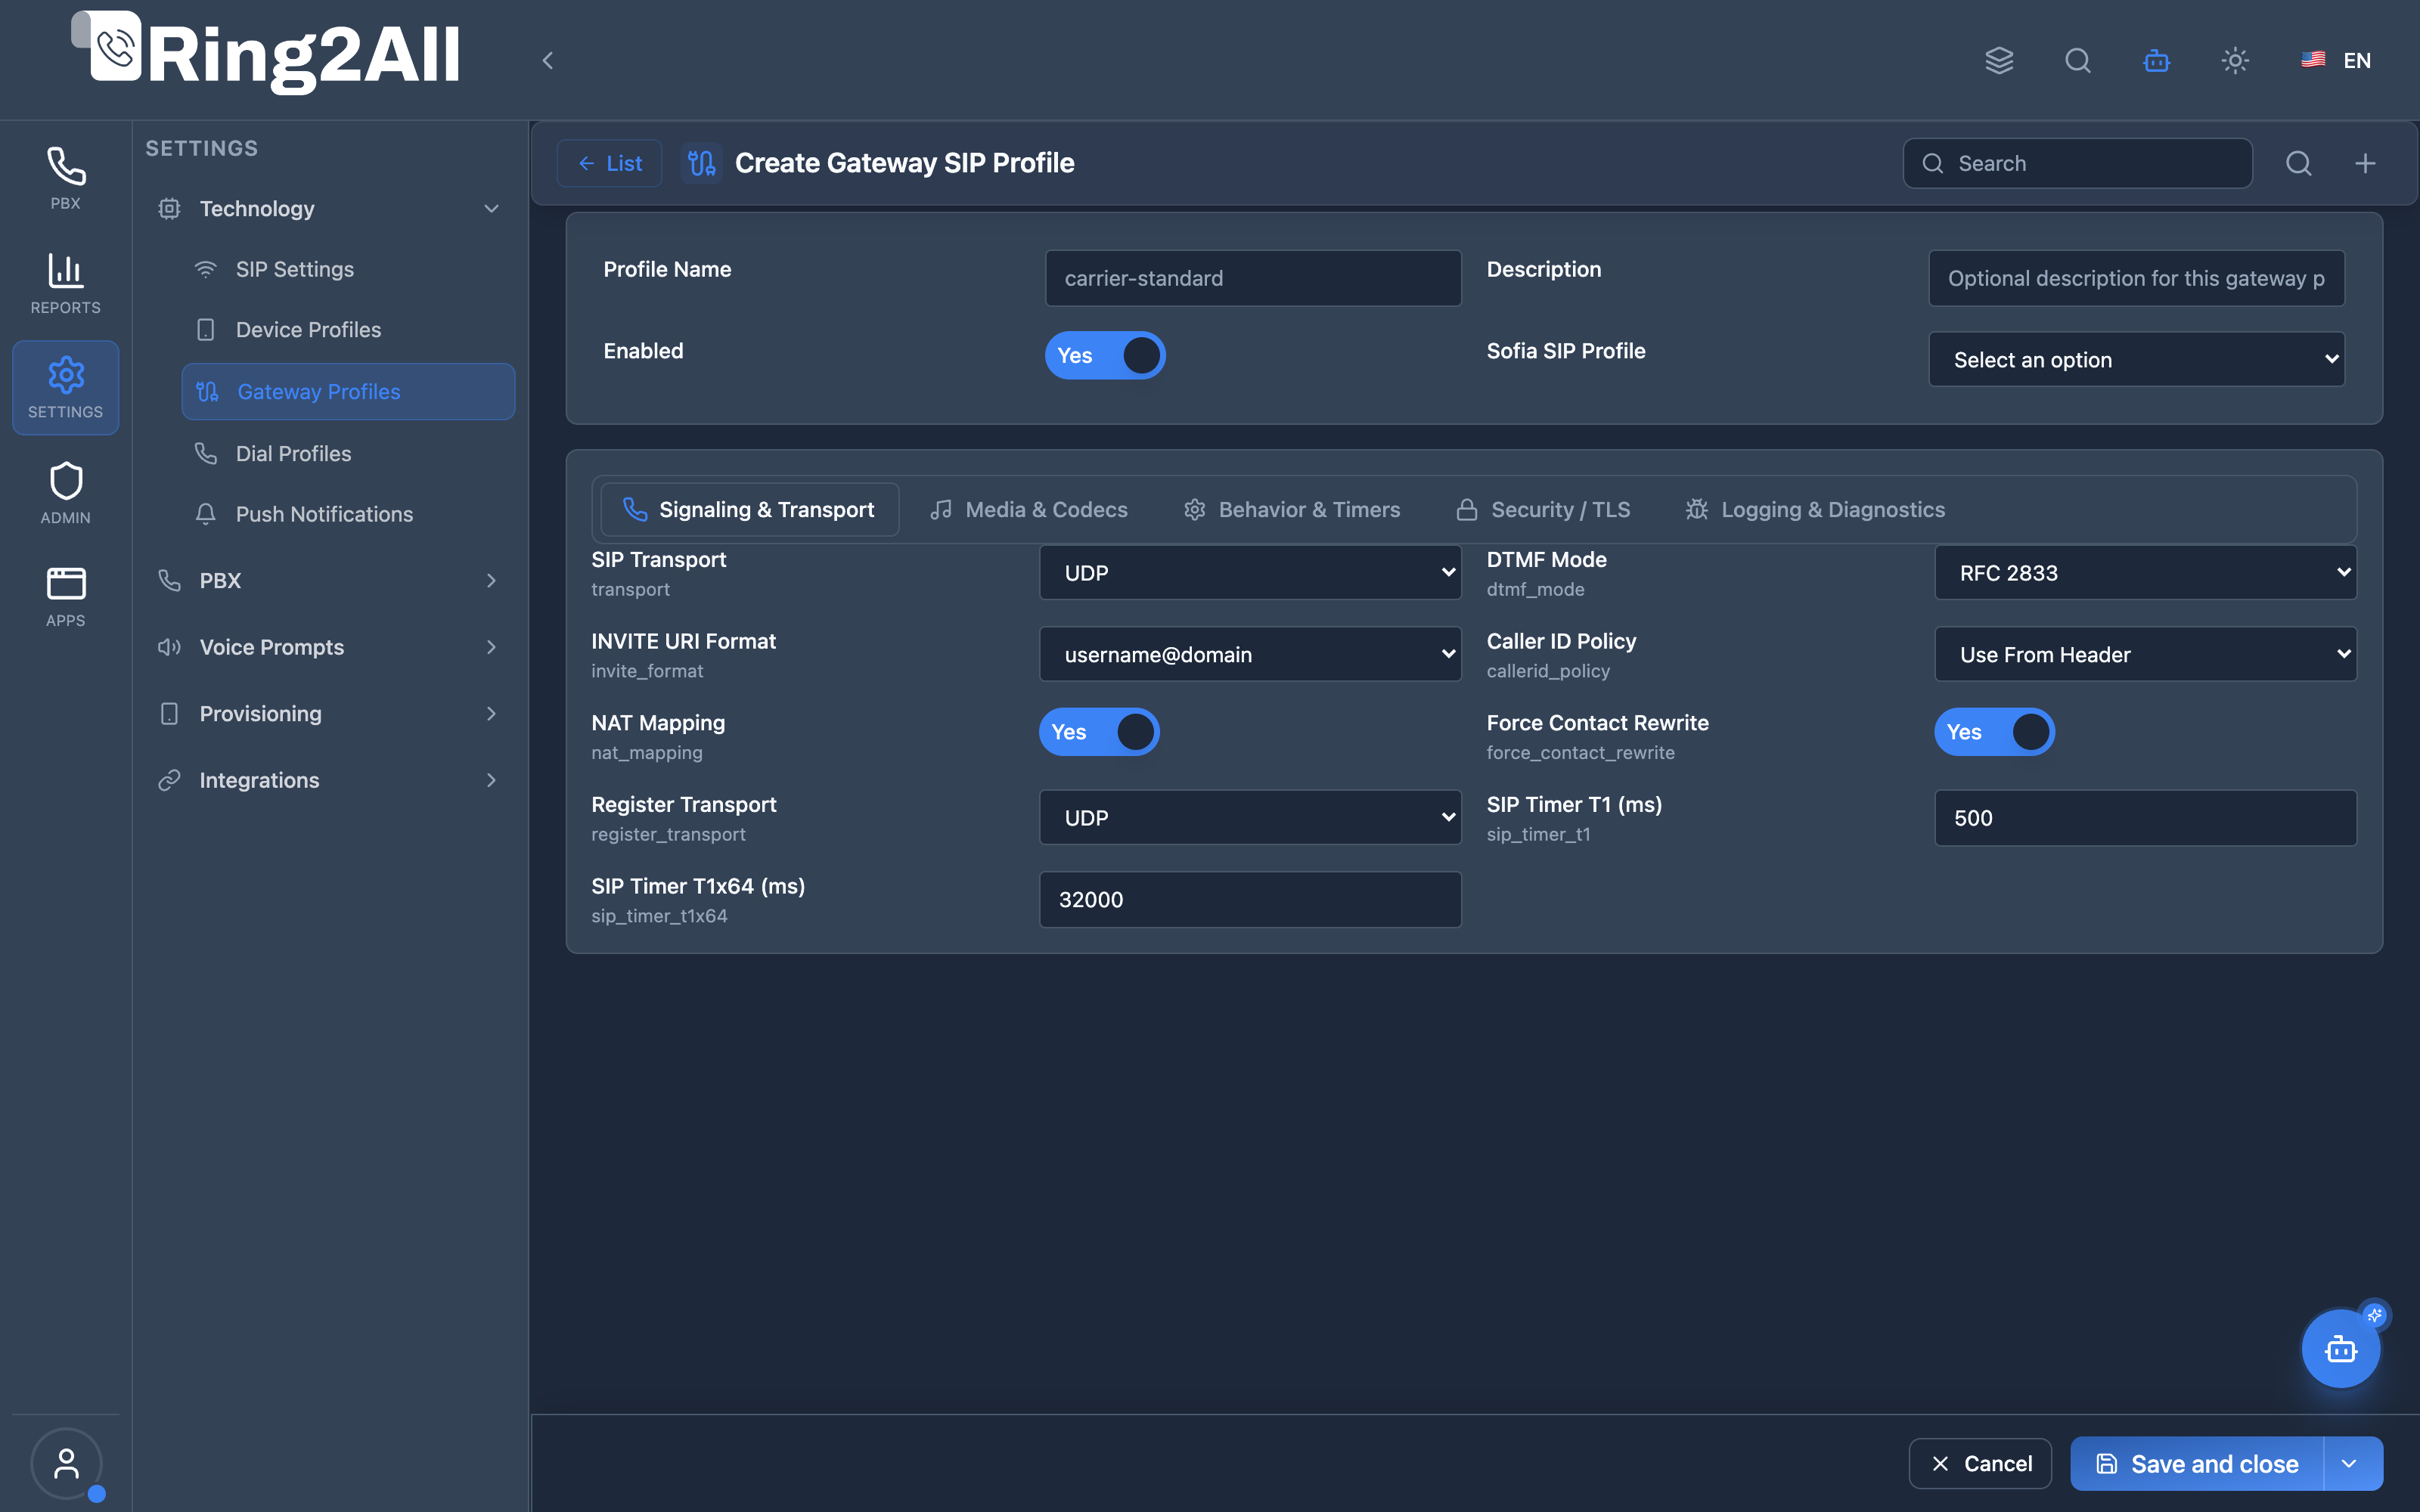Open the user account avatar icon
The height and width of the screenshot is (1512, 2420).
pos(66,1463)
